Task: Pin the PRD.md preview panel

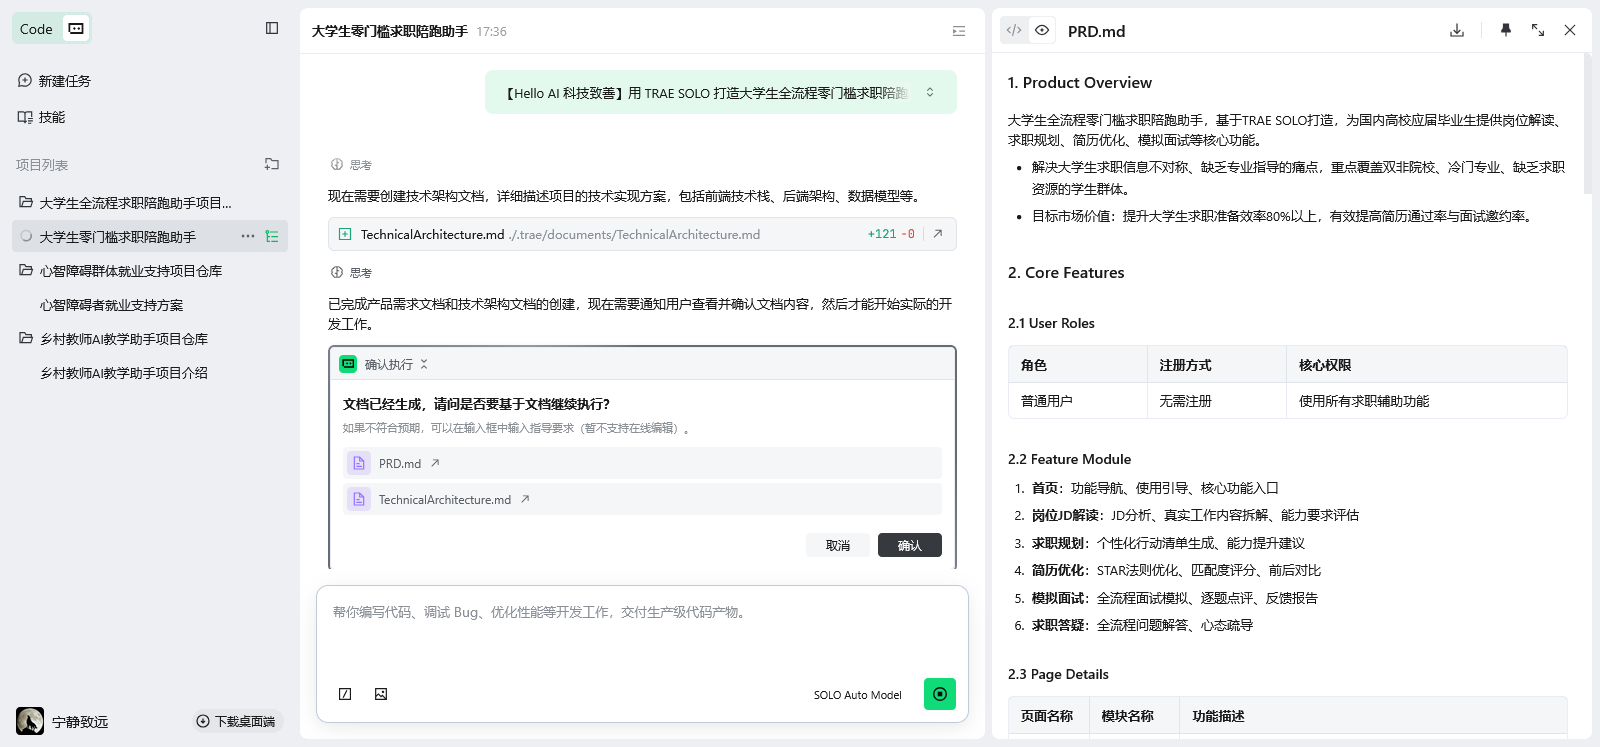Action: click(1506, 30)
